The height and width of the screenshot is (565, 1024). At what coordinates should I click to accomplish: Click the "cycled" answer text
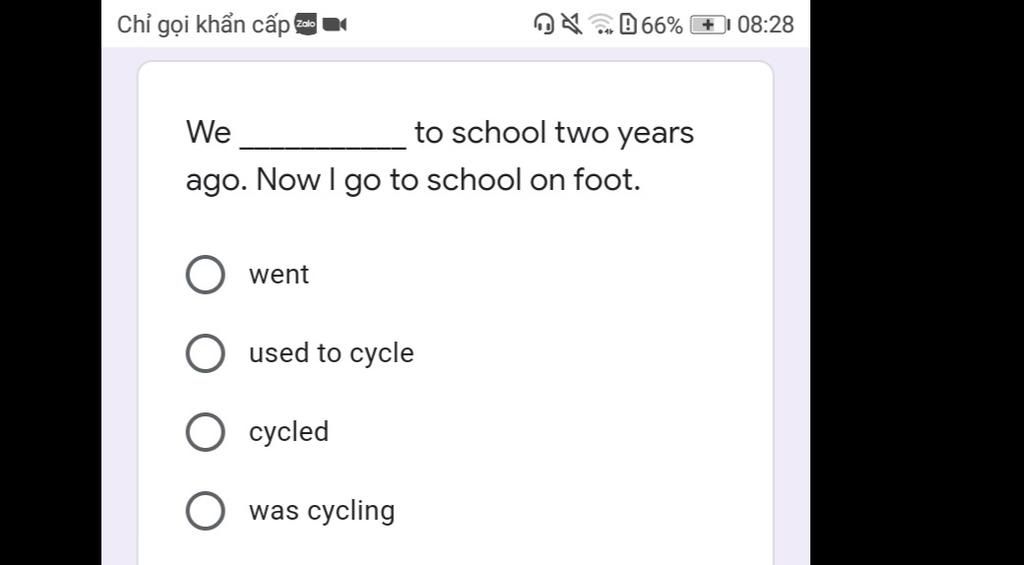289,432
